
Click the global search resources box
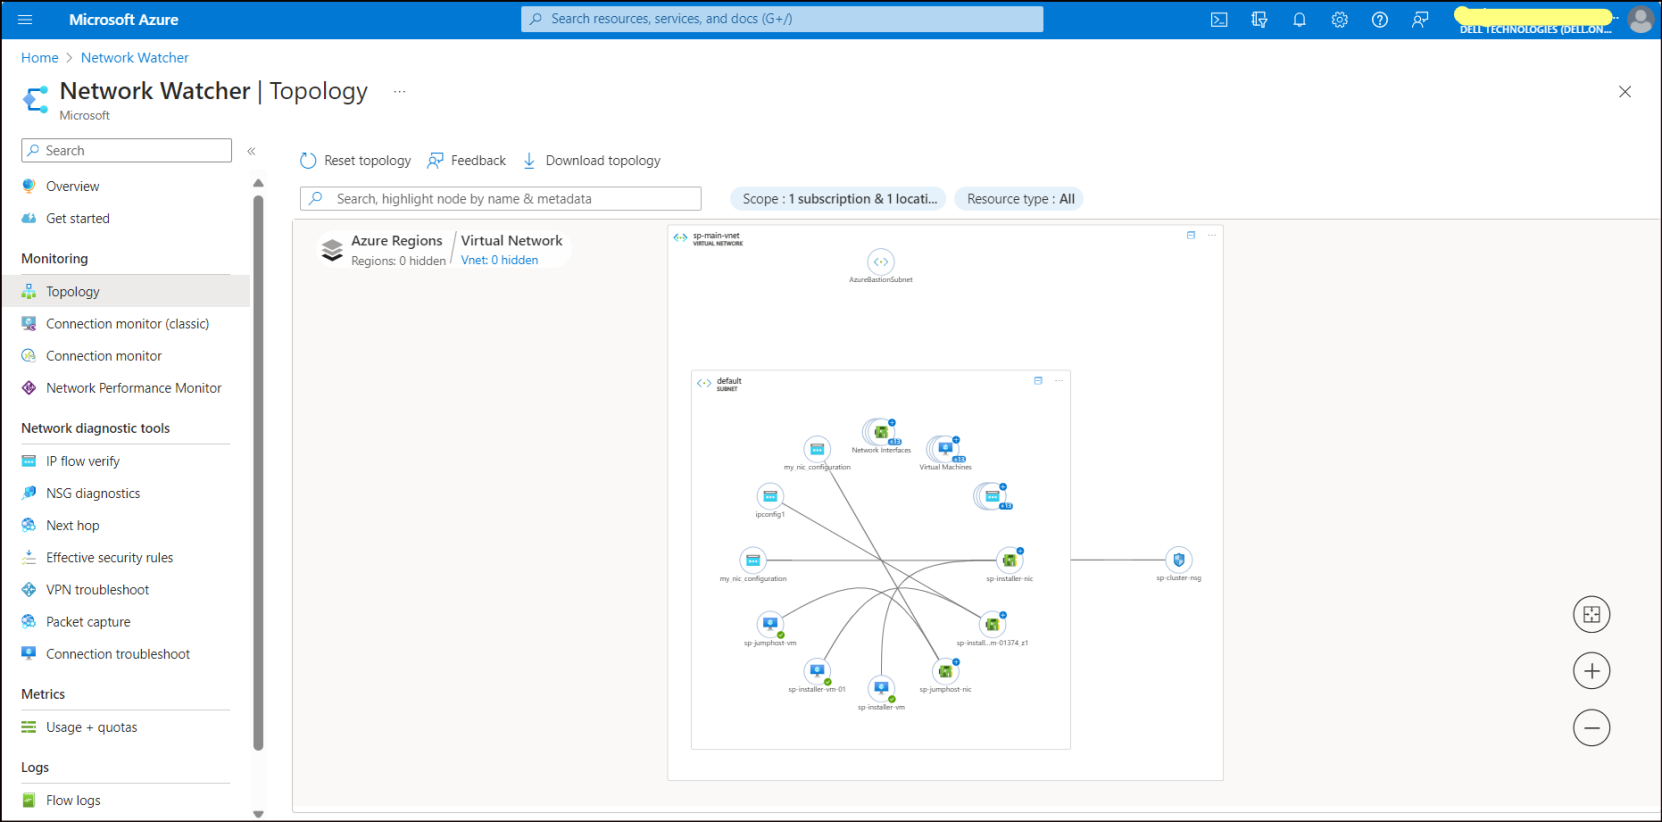(782, 19)
